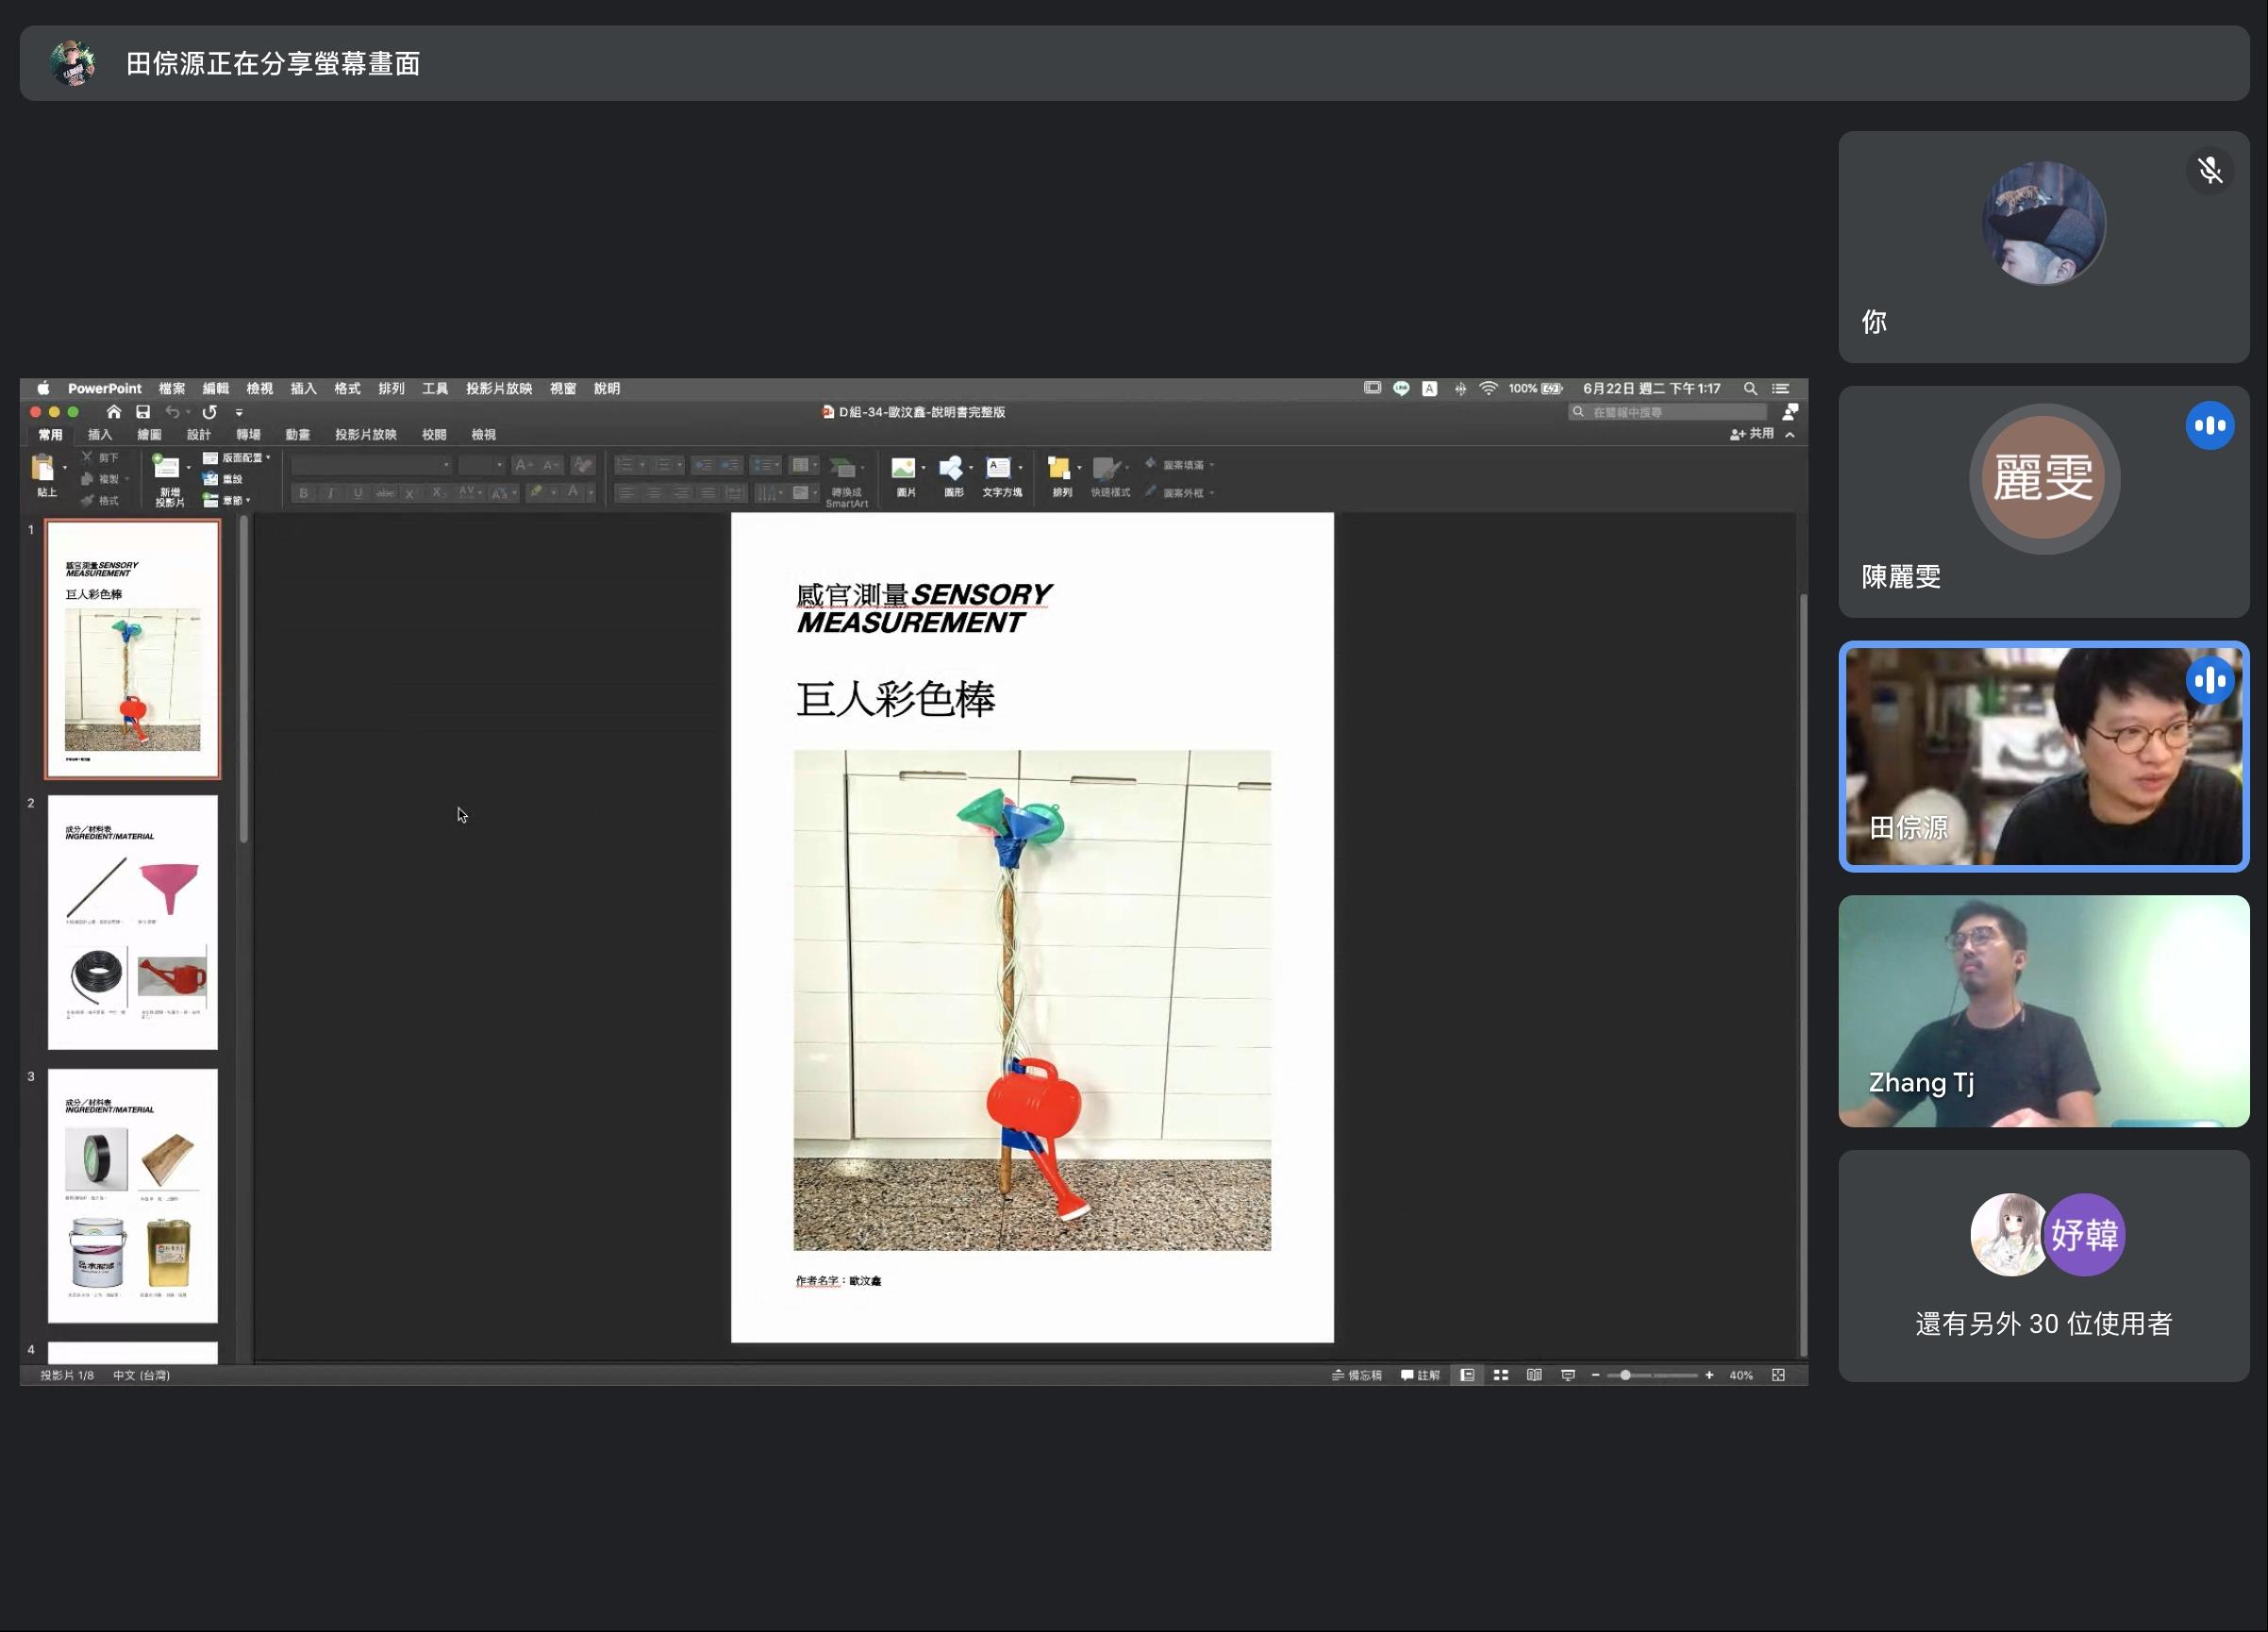The image size is (2268, 1632).
Task: Open the 設計 ribbon tab
Action: [198, 435]
